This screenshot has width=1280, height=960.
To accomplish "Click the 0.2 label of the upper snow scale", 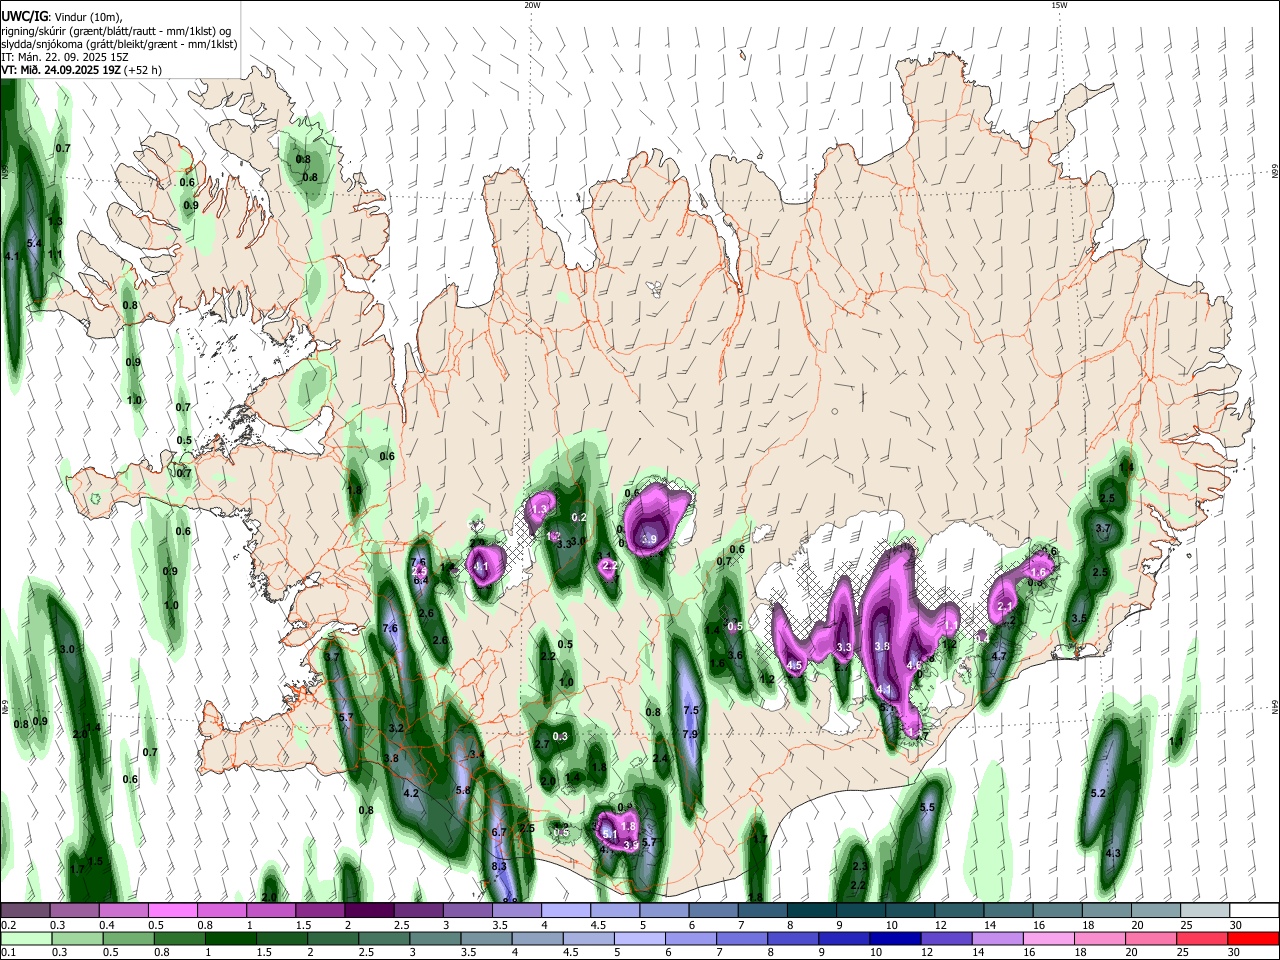I will coord(8,926).
